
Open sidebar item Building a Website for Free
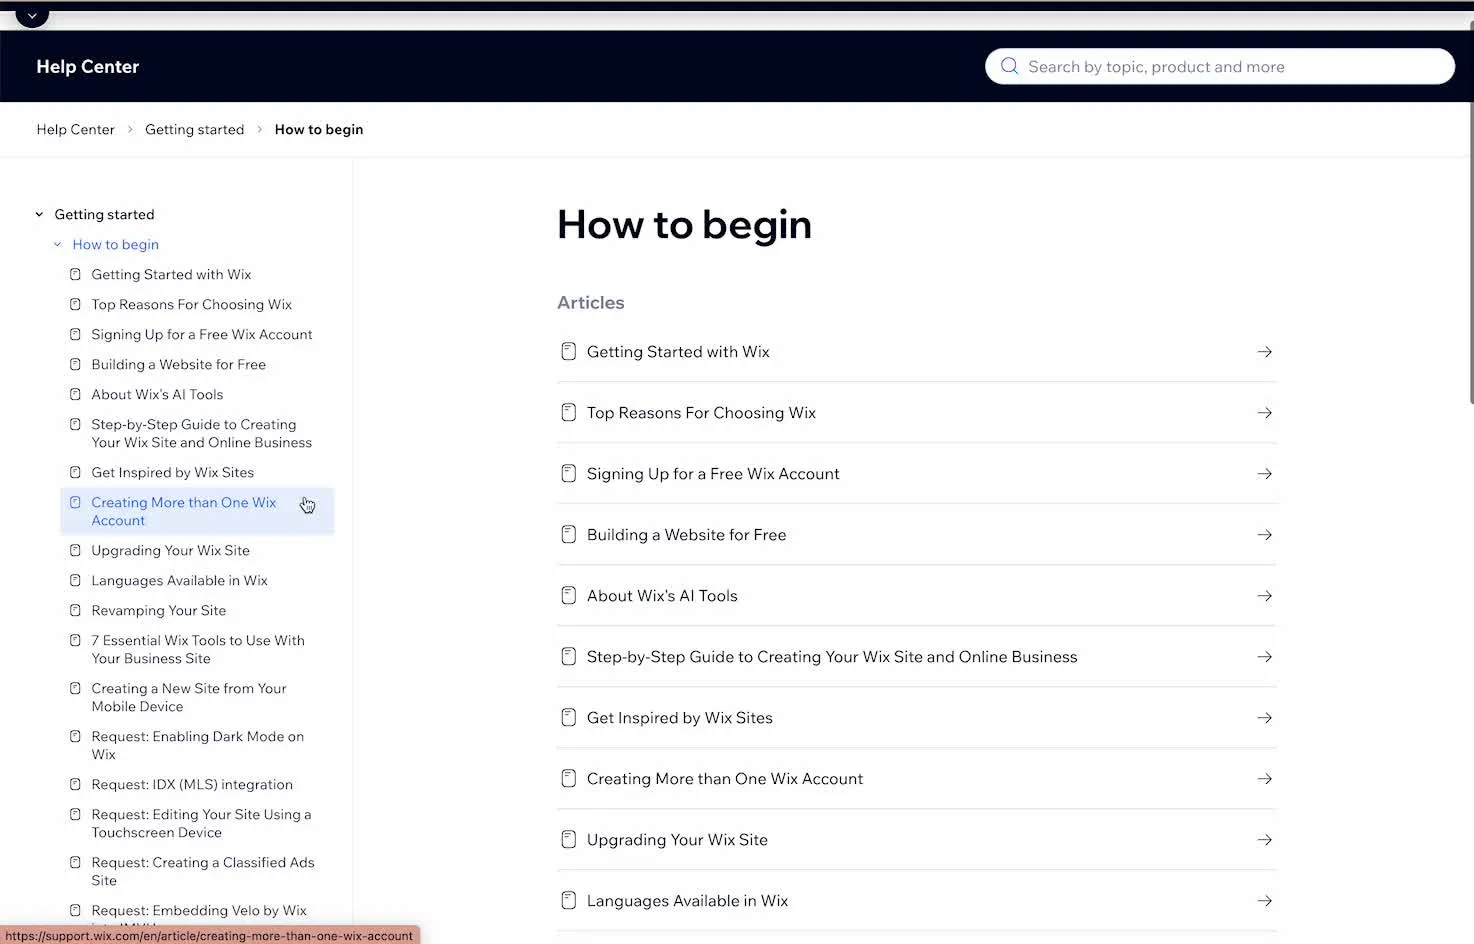pyautogui.click(x=178, y=364)
